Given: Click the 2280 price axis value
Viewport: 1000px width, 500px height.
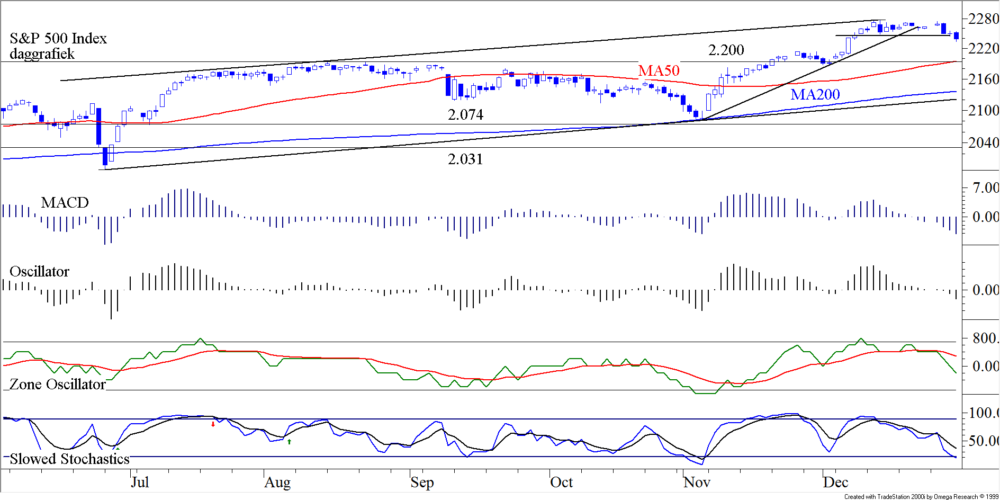Looking at the screenshot, I should pyautogui.click(x=984, y=17).
